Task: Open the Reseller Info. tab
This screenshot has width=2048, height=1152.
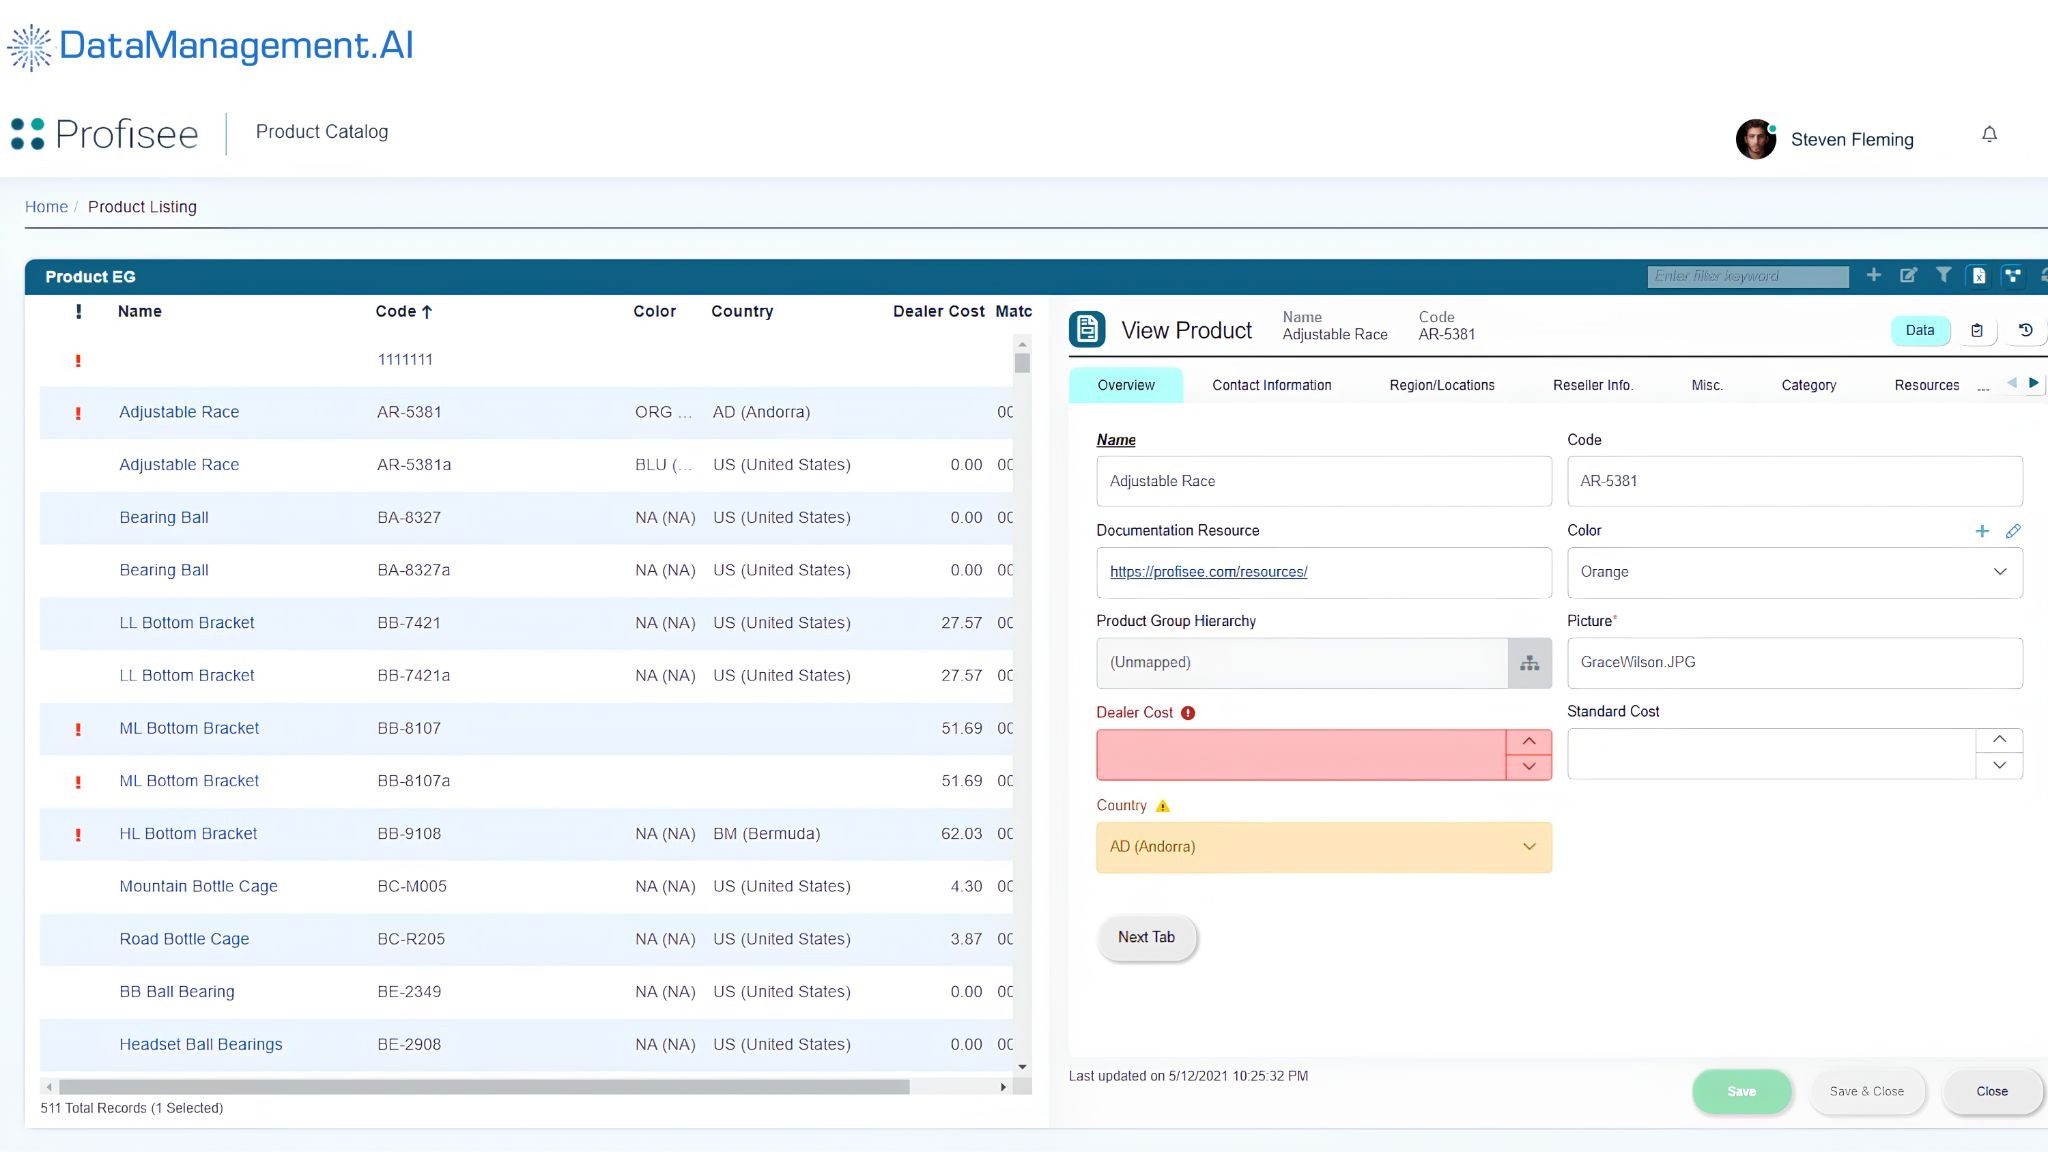Action: 1592,385
